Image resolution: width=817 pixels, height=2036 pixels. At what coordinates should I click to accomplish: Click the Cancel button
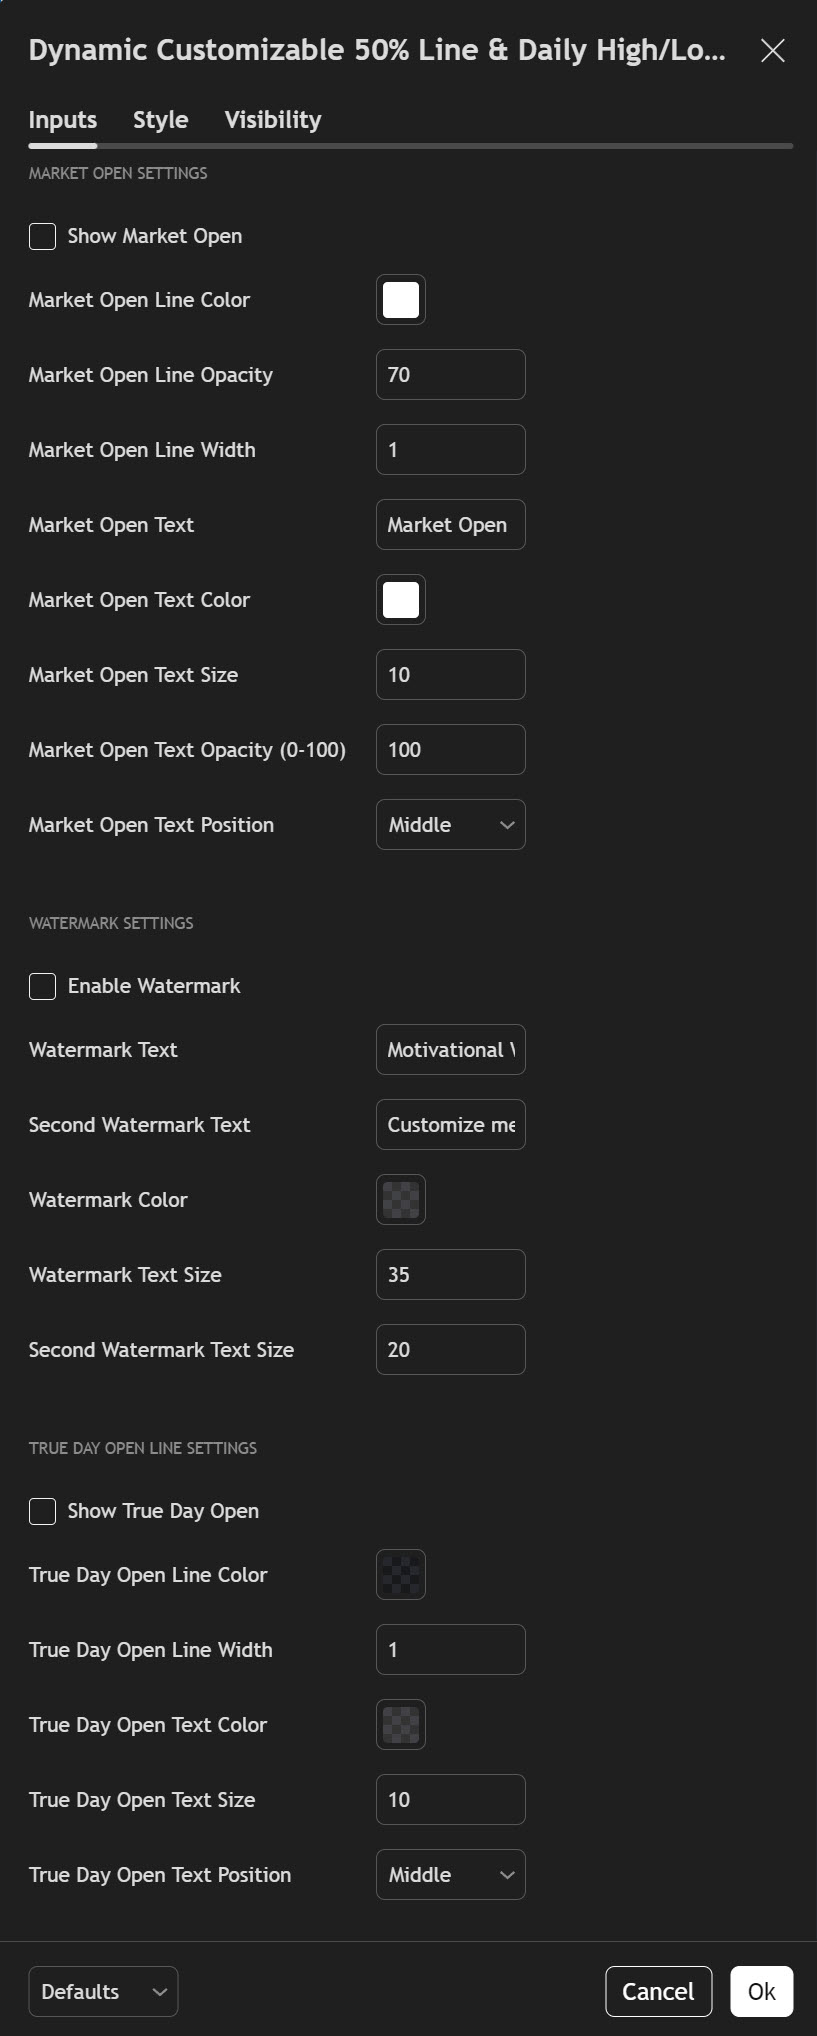tap(657, 1991)
